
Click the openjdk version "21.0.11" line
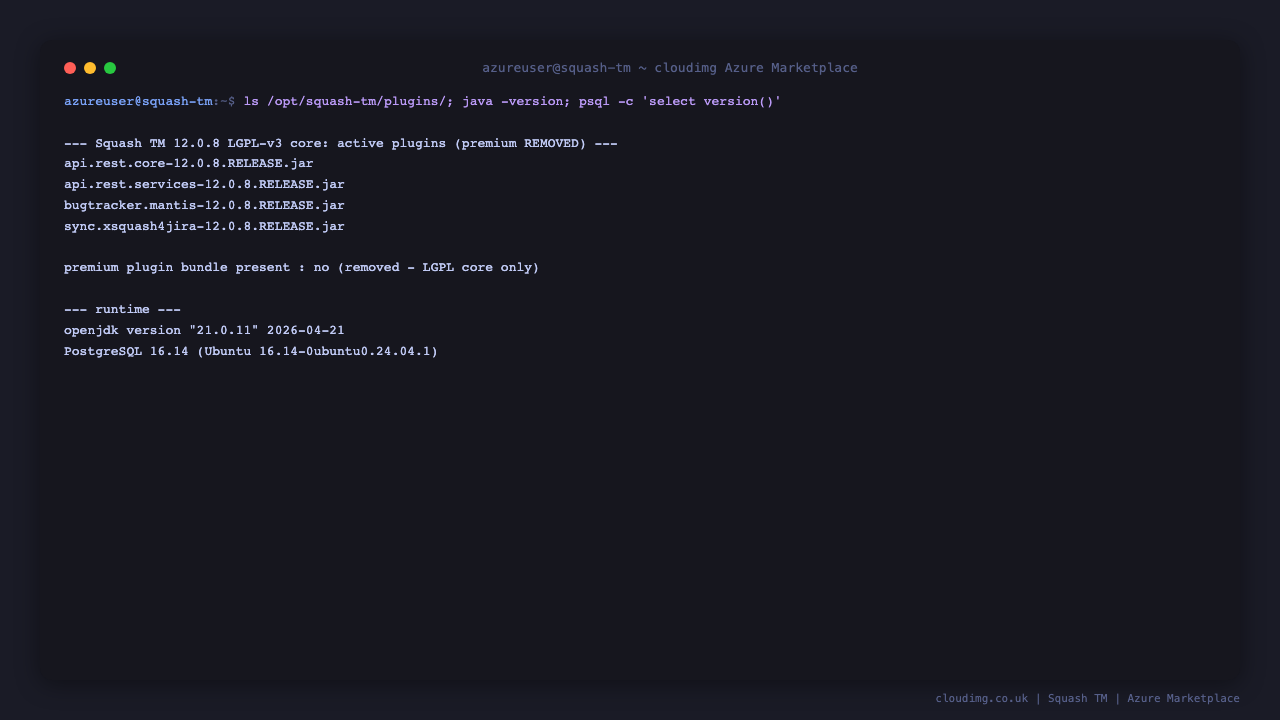[204, 331]
